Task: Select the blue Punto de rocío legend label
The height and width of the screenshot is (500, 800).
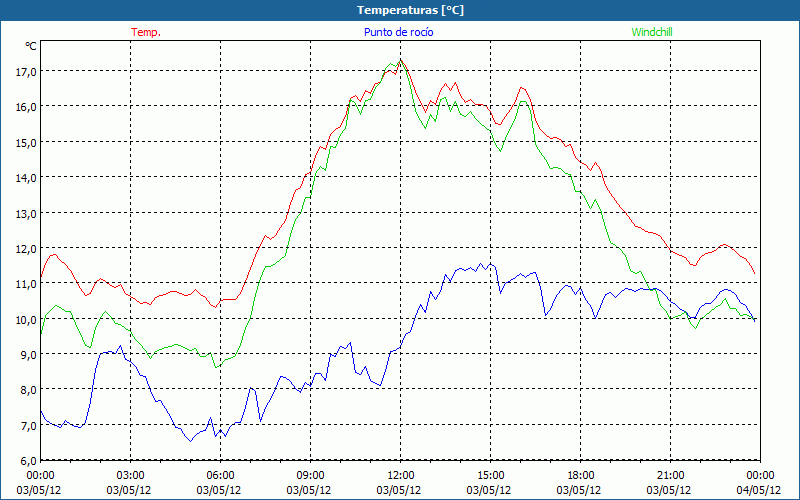Action: [398, 32]
